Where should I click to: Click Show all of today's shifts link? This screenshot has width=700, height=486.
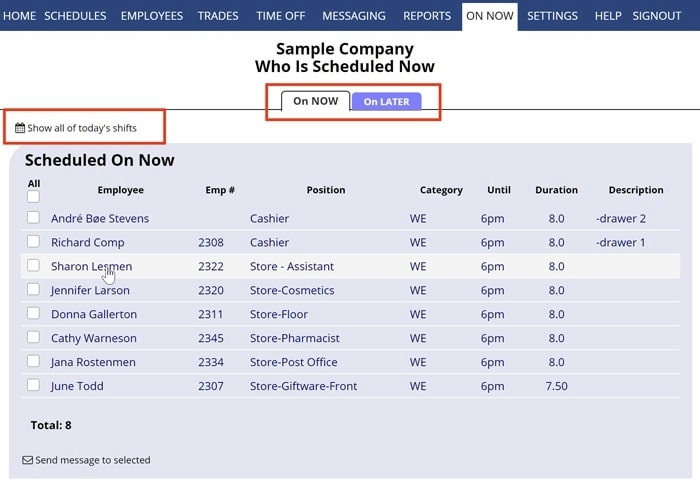[x=82, y=128]
